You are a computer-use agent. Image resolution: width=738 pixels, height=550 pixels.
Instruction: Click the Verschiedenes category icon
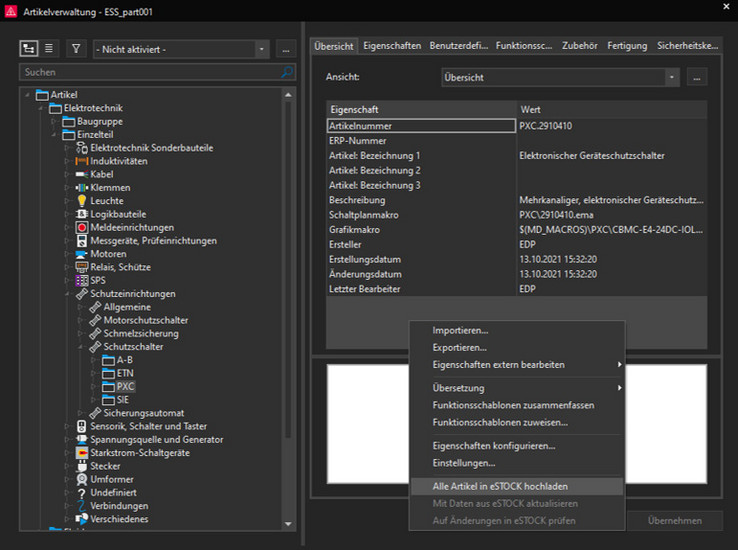click(x=82, y=519)
